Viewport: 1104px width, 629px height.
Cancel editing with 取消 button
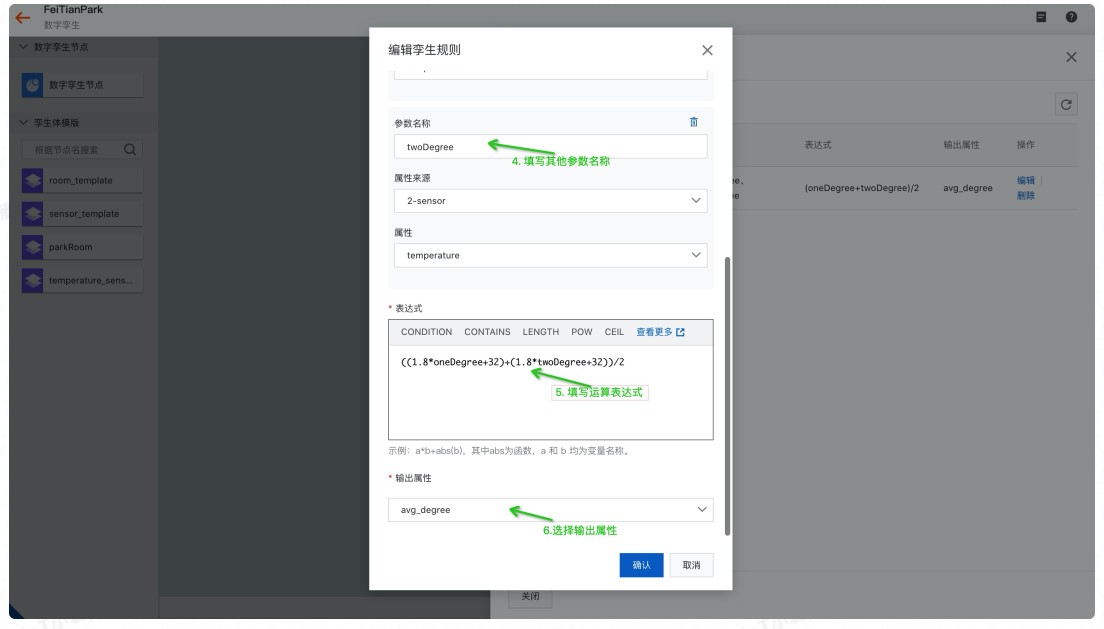[x=691, y=565]
